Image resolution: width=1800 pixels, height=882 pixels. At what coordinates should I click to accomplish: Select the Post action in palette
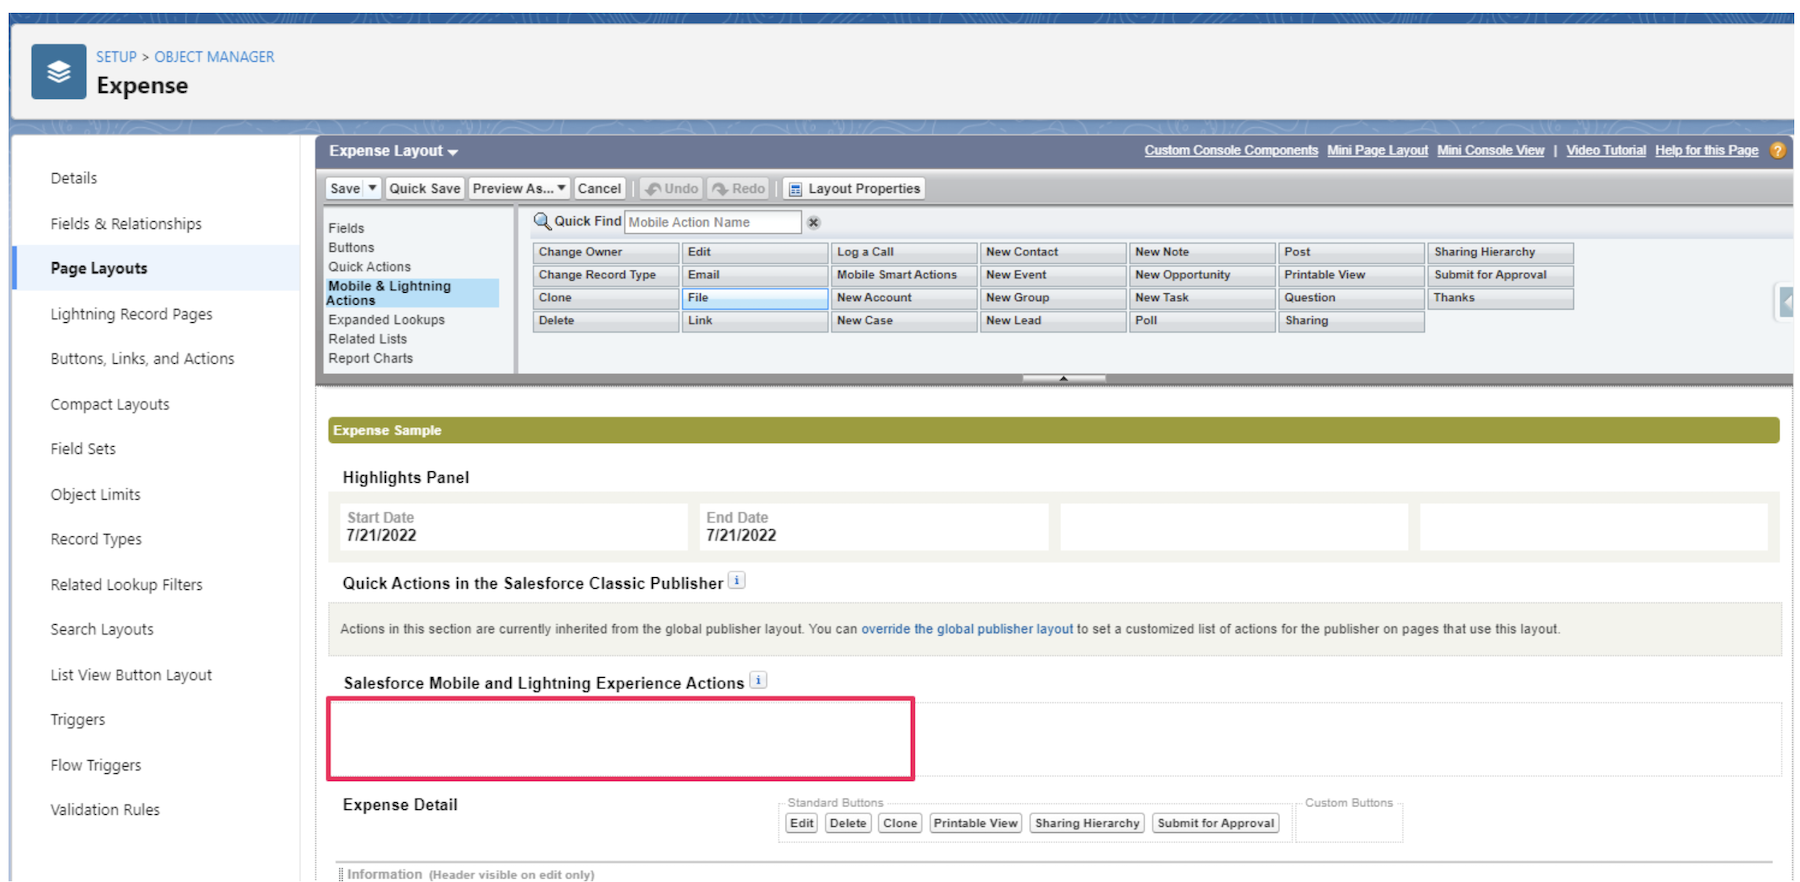coord(1351,252)
